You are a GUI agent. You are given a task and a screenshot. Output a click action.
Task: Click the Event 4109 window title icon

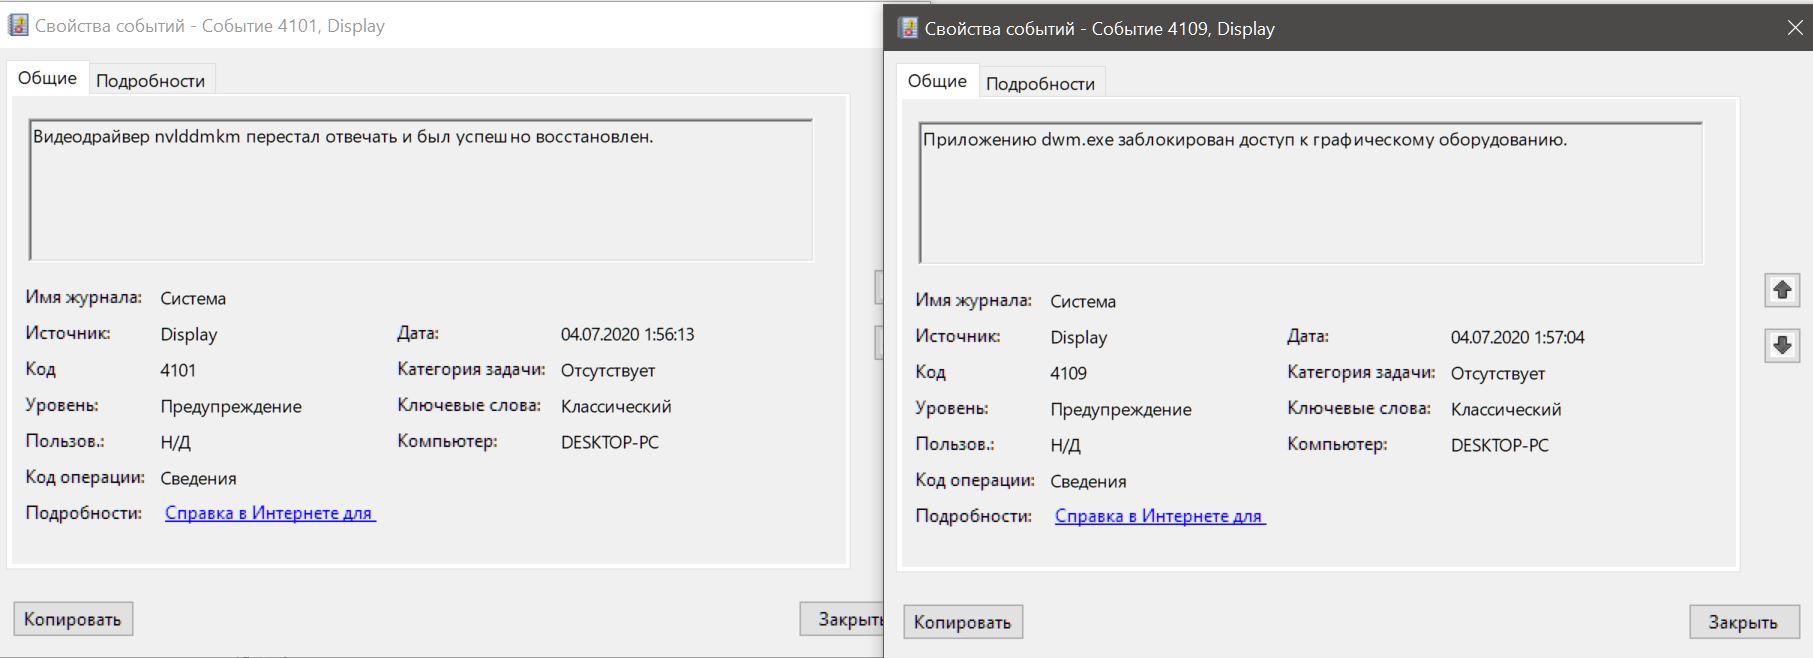click(908, 29)
